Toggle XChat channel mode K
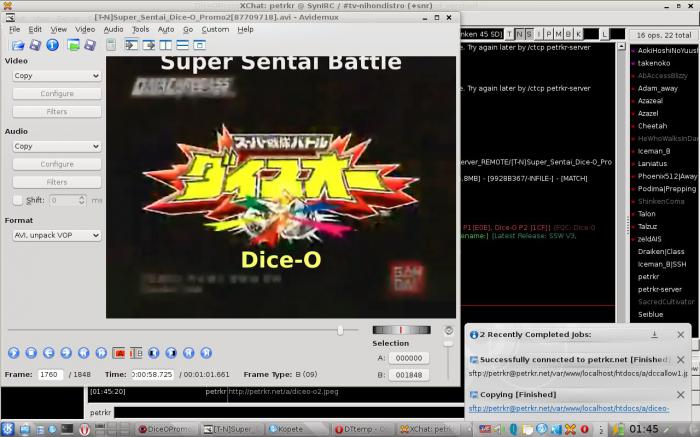The width and height of the screenshot is (700, 437). click(x=578, y=34)
